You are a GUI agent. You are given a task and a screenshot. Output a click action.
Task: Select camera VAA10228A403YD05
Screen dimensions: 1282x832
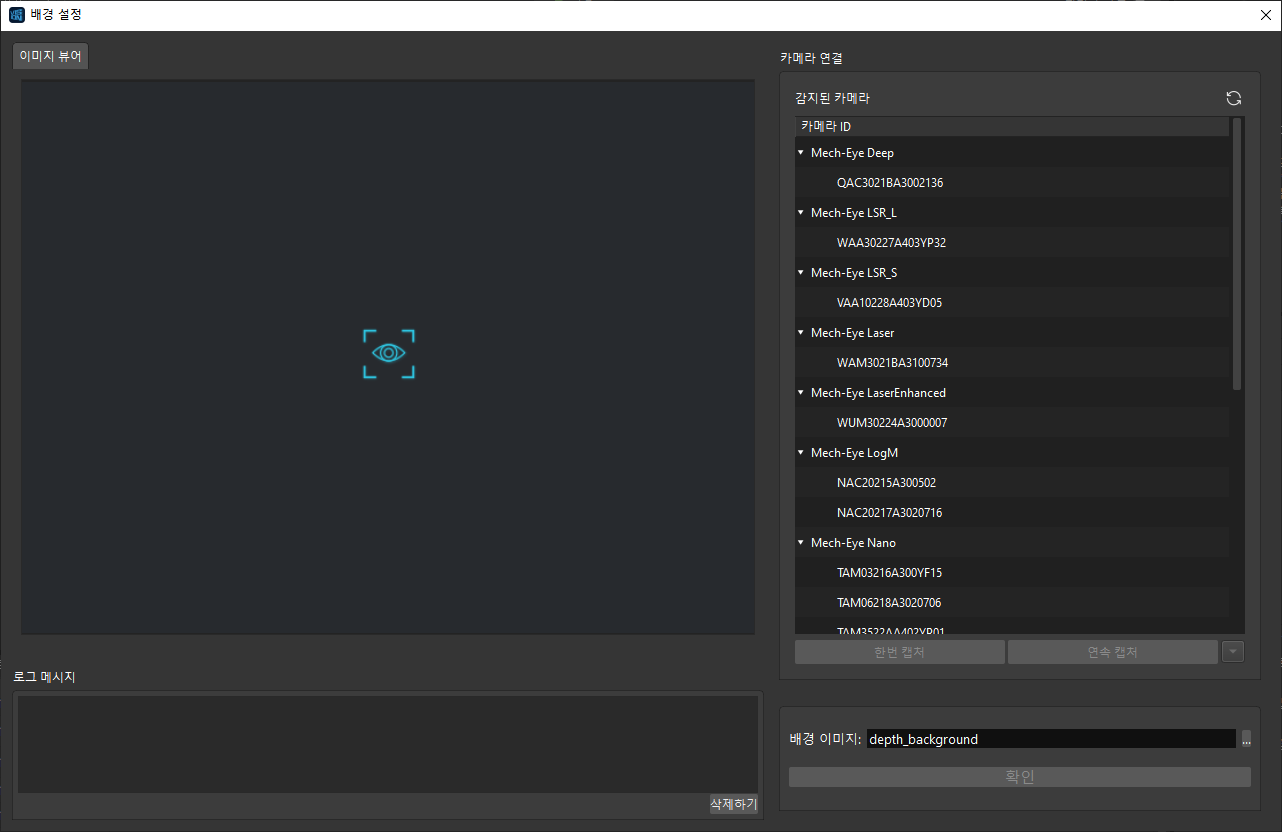coord(1012,303)
